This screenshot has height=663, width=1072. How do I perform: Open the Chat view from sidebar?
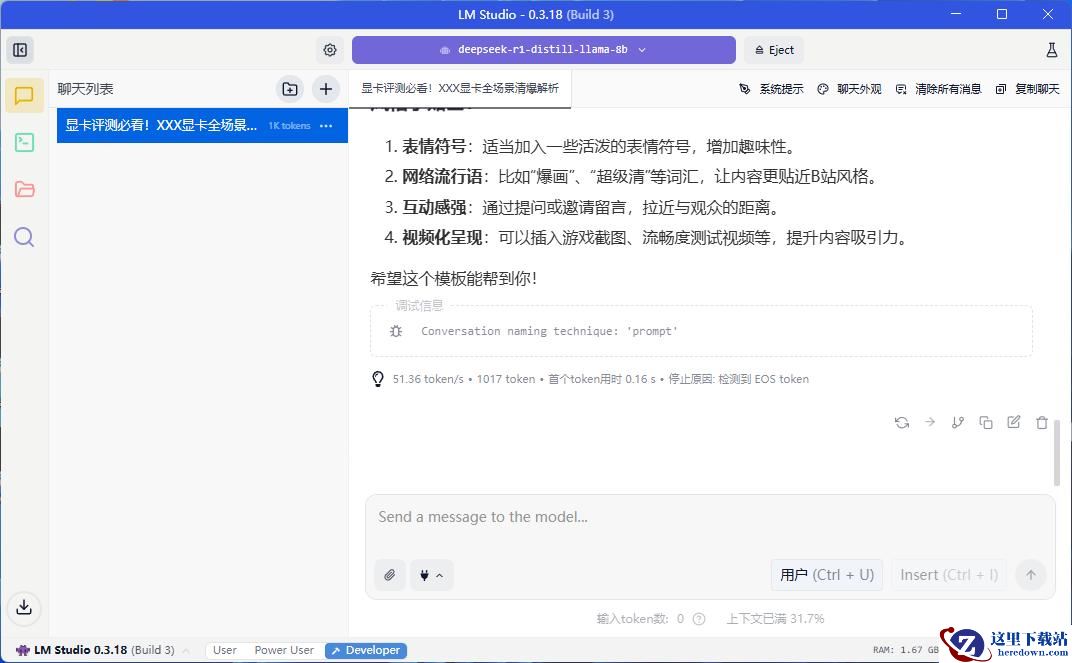point(25,95)
